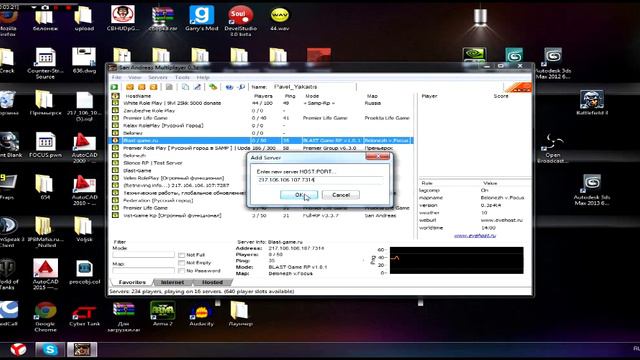Open the View menu
640x360 pixels.
(x=135, y=77)
